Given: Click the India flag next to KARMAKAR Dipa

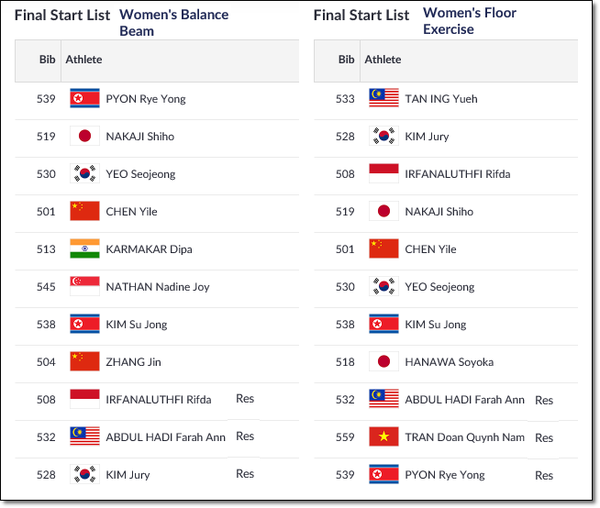Looking at the screenshot, I should click(85, 249).
